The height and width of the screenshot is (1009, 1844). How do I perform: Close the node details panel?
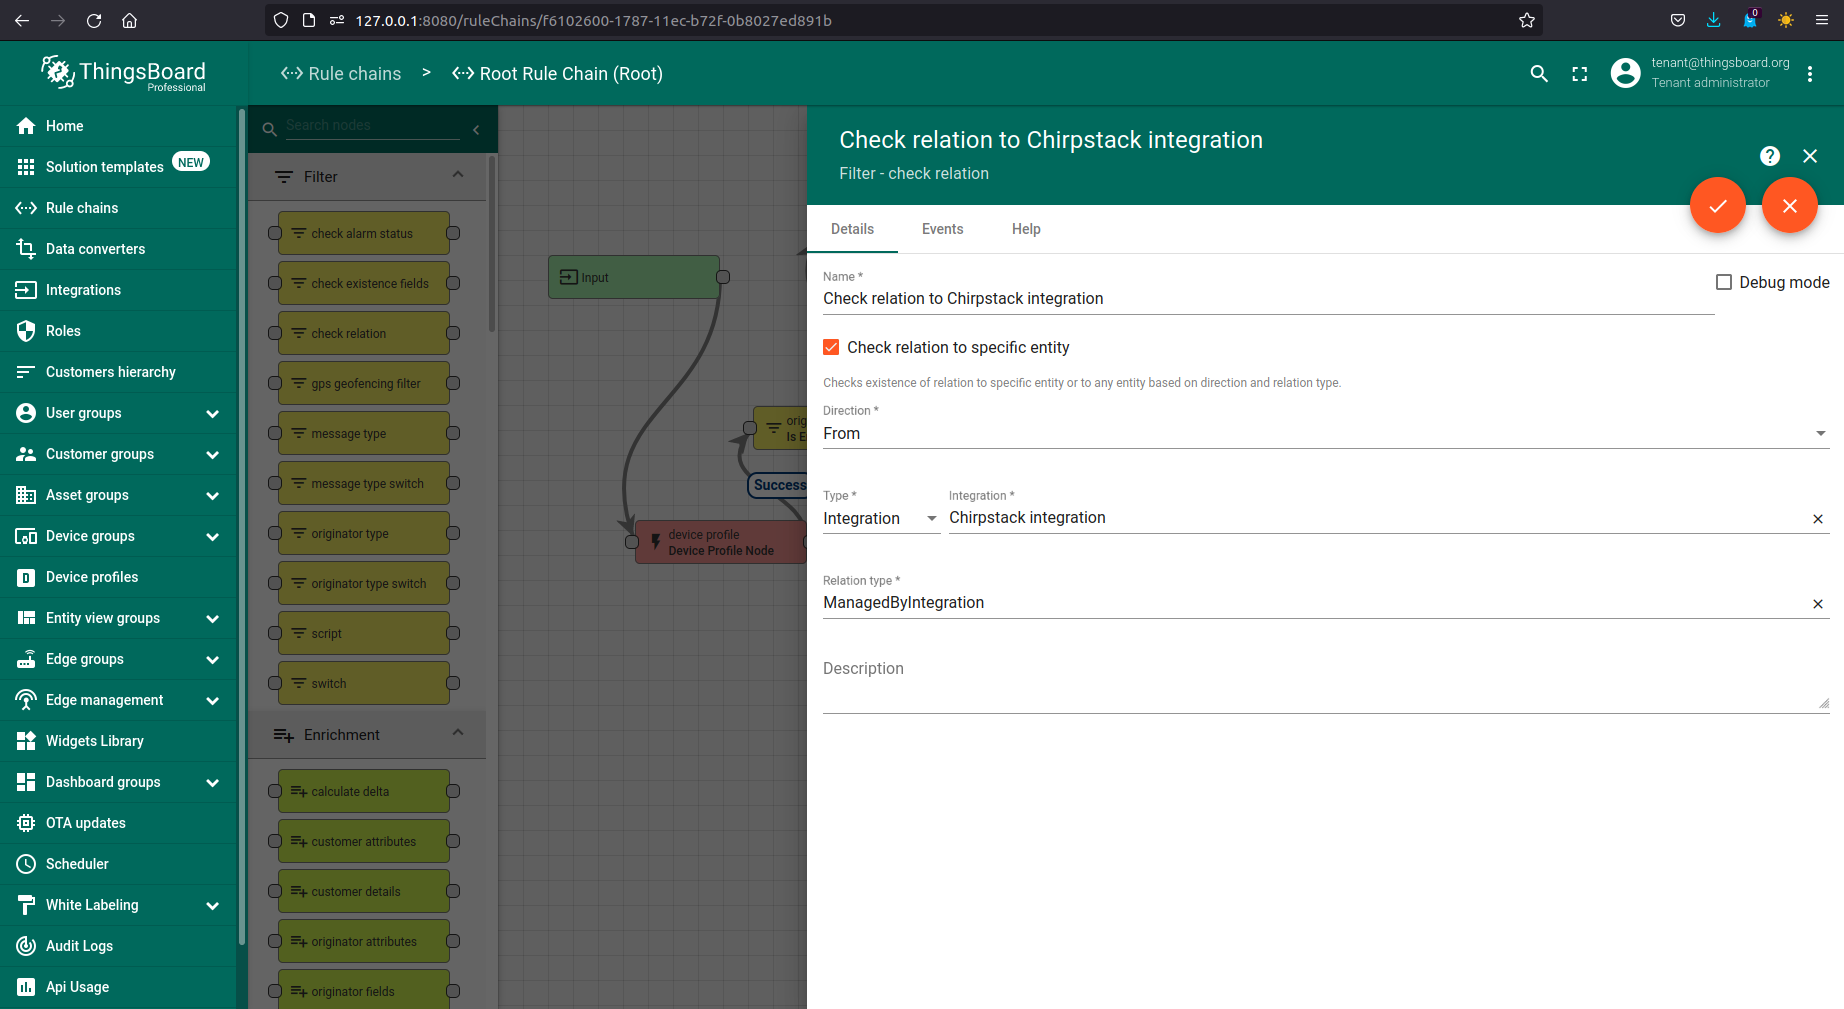1810,156
